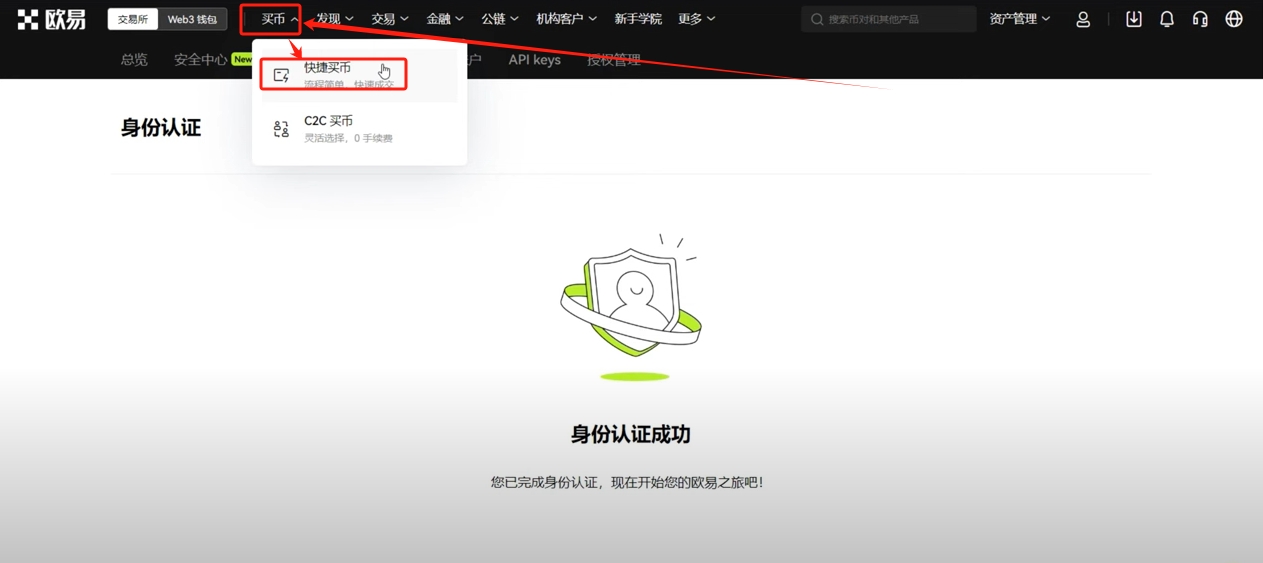Switch to 交易所 mode
This screenshot has height=563, width=1263.
(133, 19)
